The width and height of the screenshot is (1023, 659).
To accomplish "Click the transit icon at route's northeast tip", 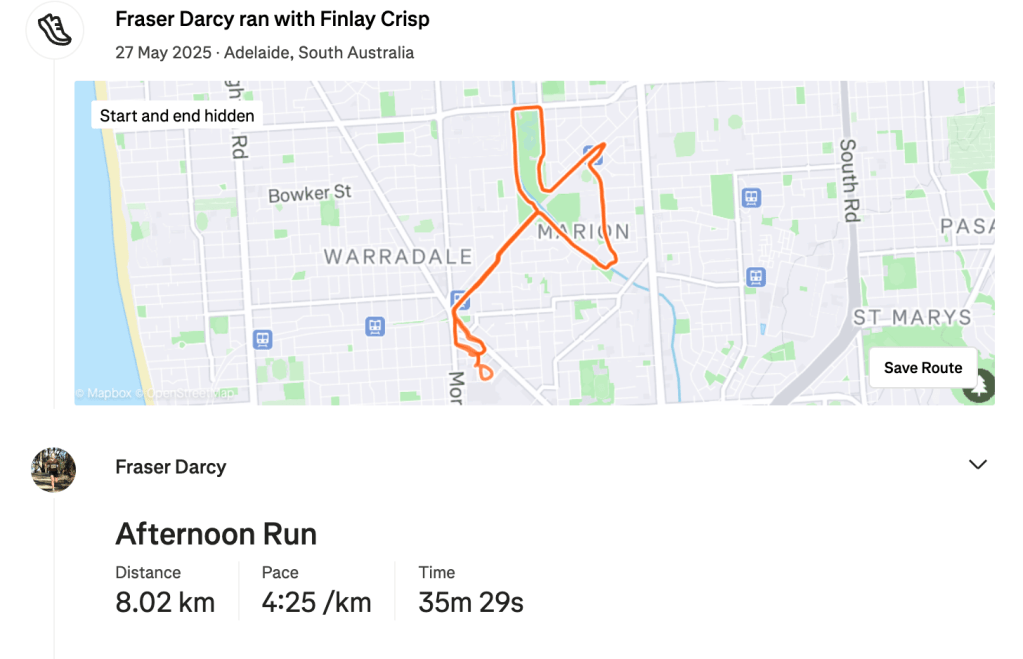I will [592, 154].
